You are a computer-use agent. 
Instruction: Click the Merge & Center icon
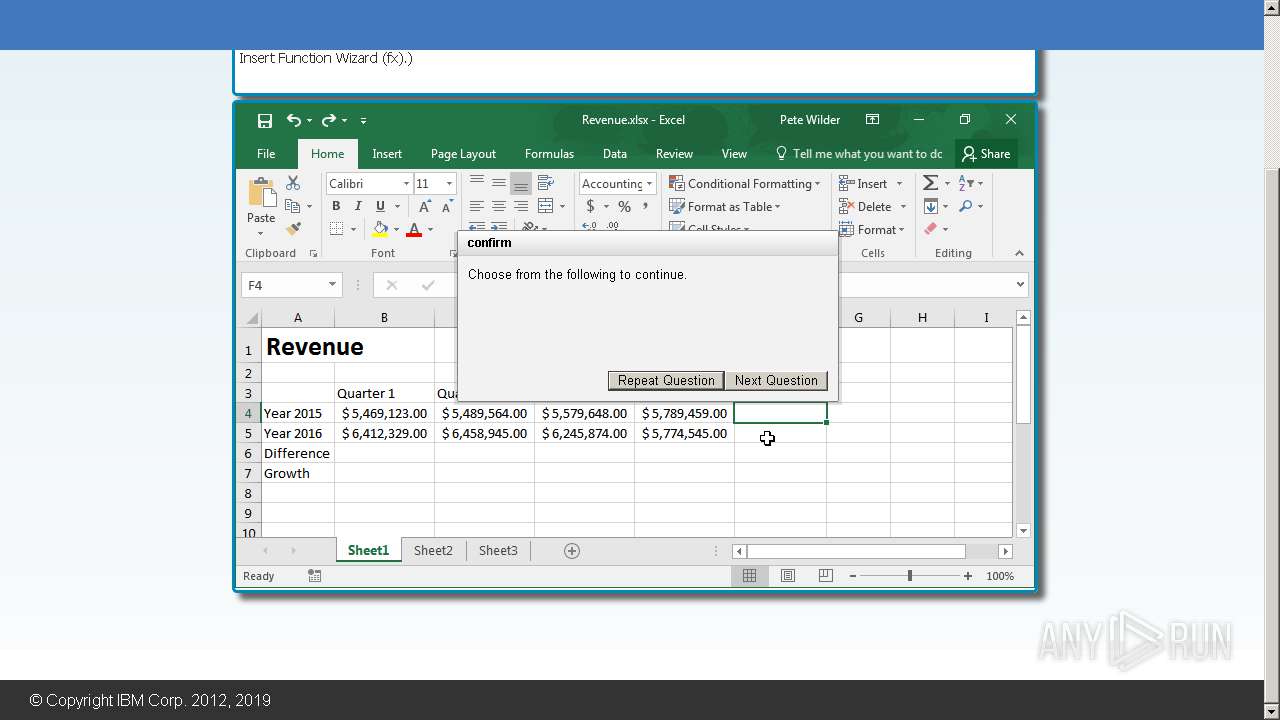click(546, 206)
